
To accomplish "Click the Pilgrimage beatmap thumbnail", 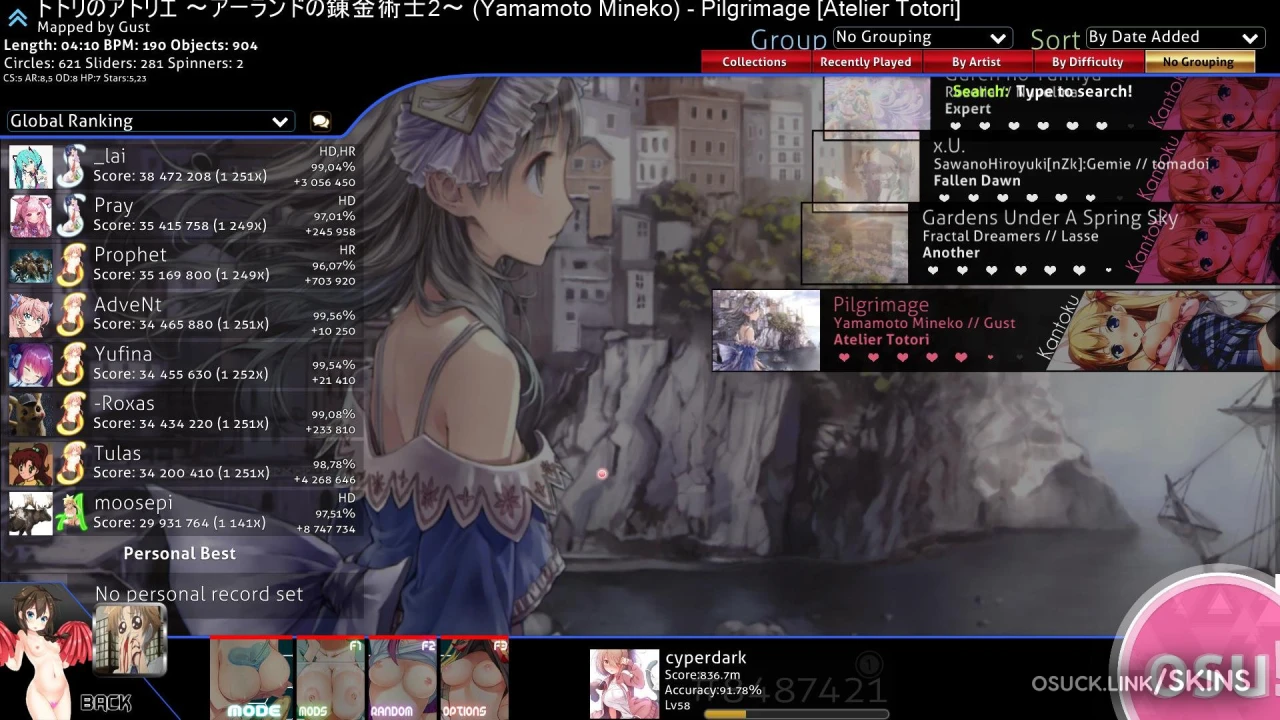I will 766,331.
